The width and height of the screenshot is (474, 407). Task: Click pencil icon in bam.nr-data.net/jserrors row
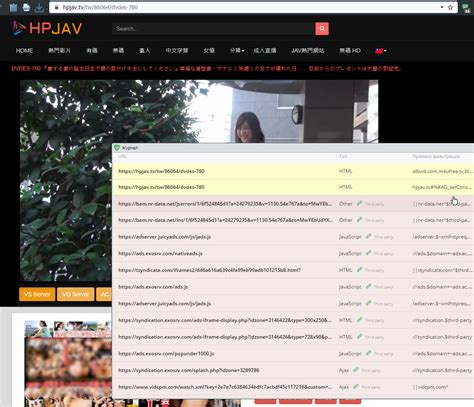point(359,203)
